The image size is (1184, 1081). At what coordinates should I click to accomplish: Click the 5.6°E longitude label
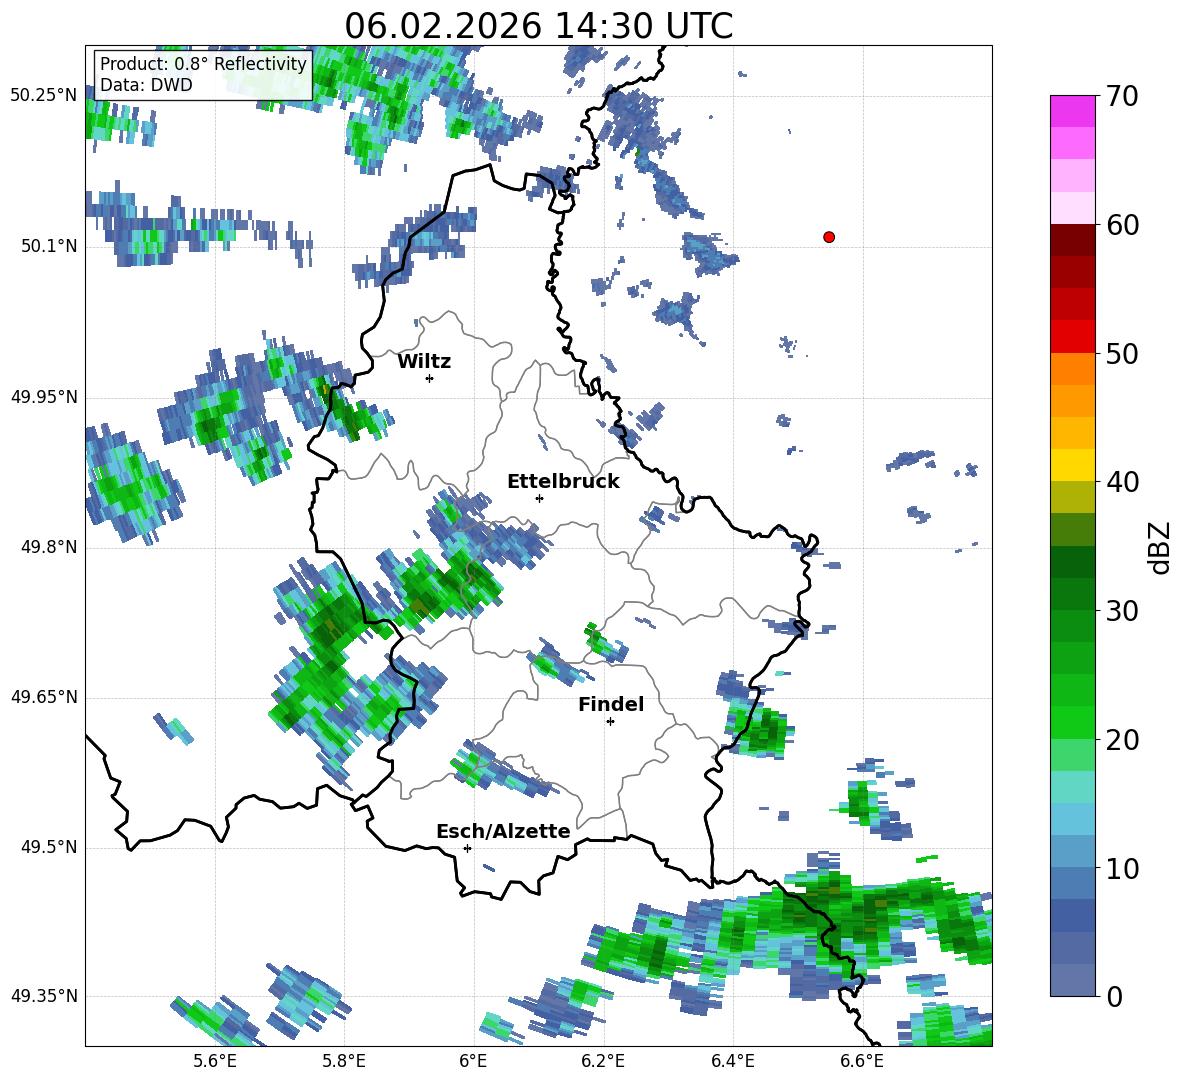[x=214, y=1062]
